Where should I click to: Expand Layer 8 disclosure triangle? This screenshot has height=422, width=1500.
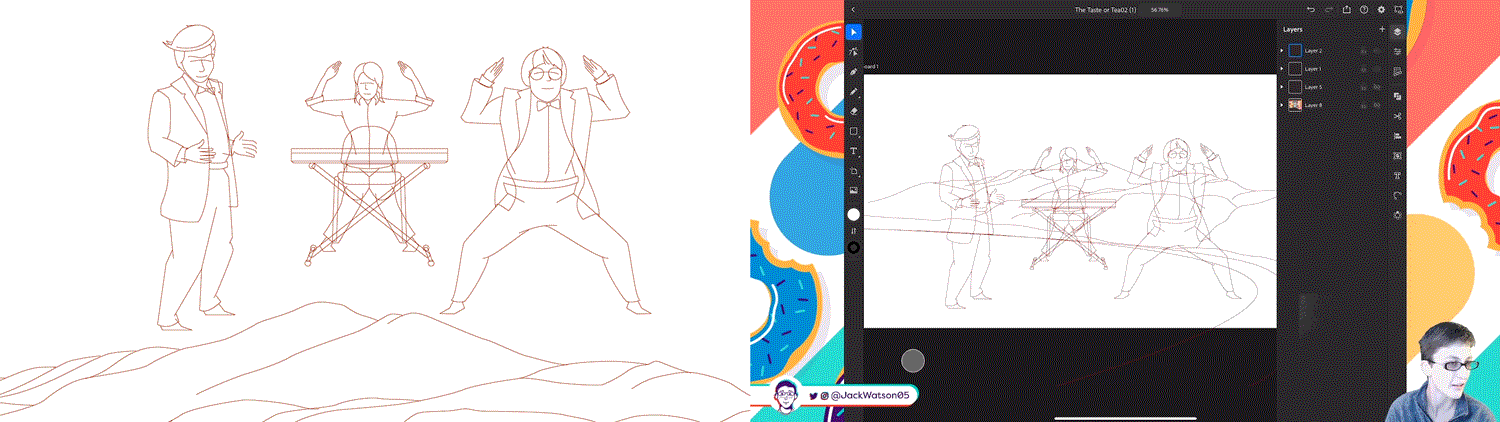(x=1282, y=105)
